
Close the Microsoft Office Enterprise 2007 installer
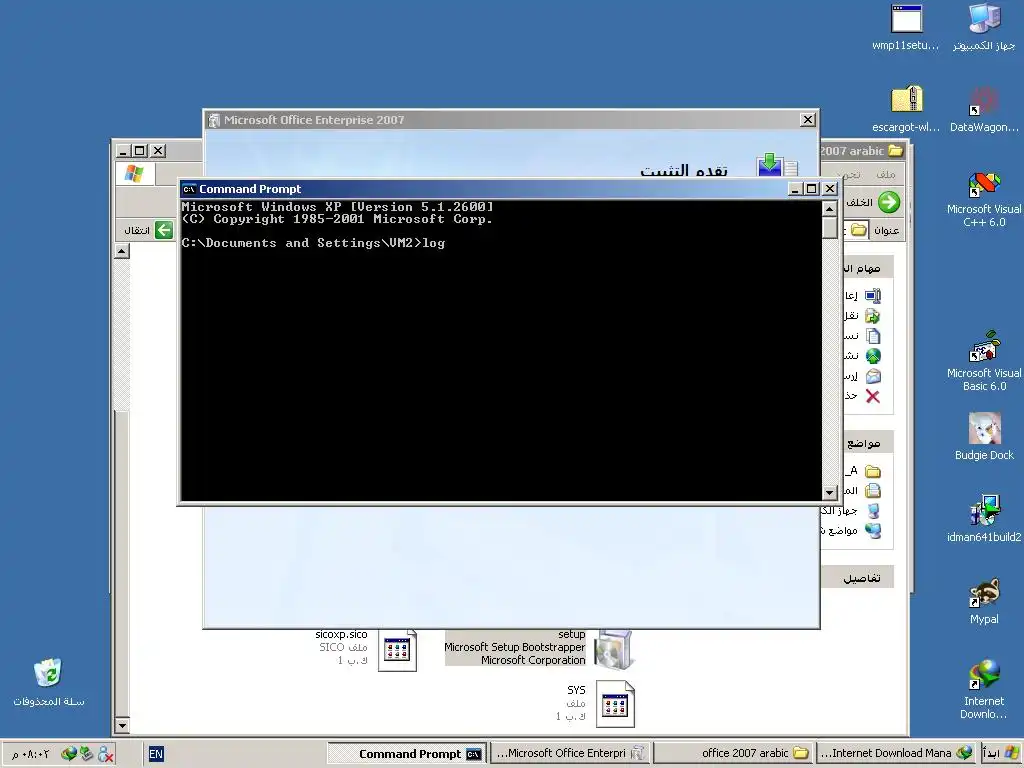tap(808, 120)
